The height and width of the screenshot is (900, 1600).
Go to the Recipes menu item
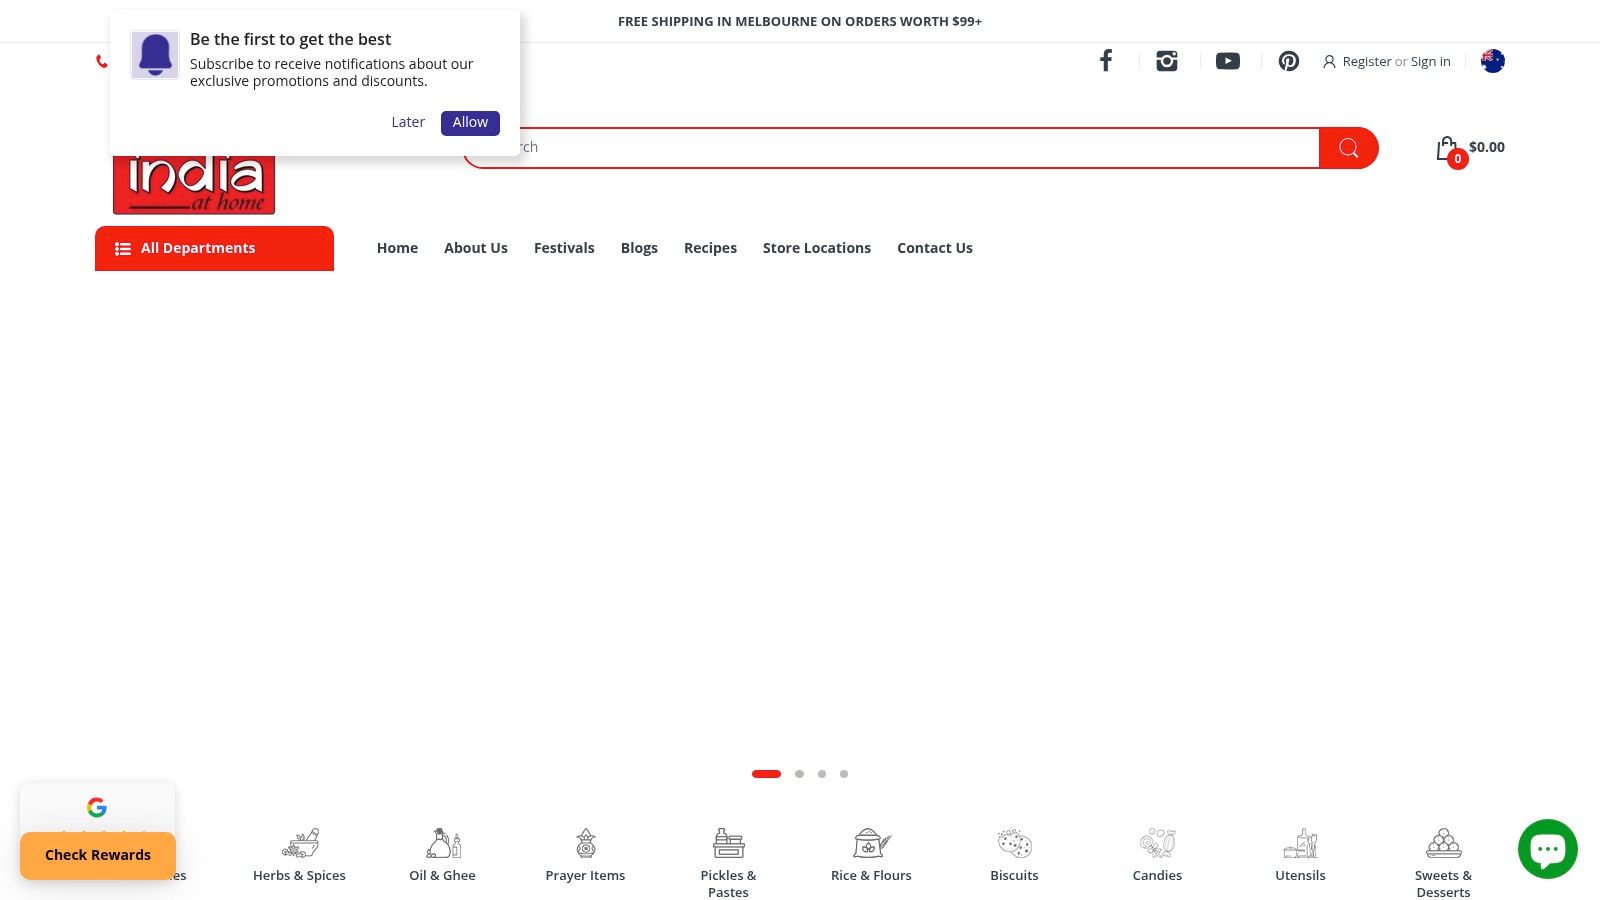(x=710, y=248)
